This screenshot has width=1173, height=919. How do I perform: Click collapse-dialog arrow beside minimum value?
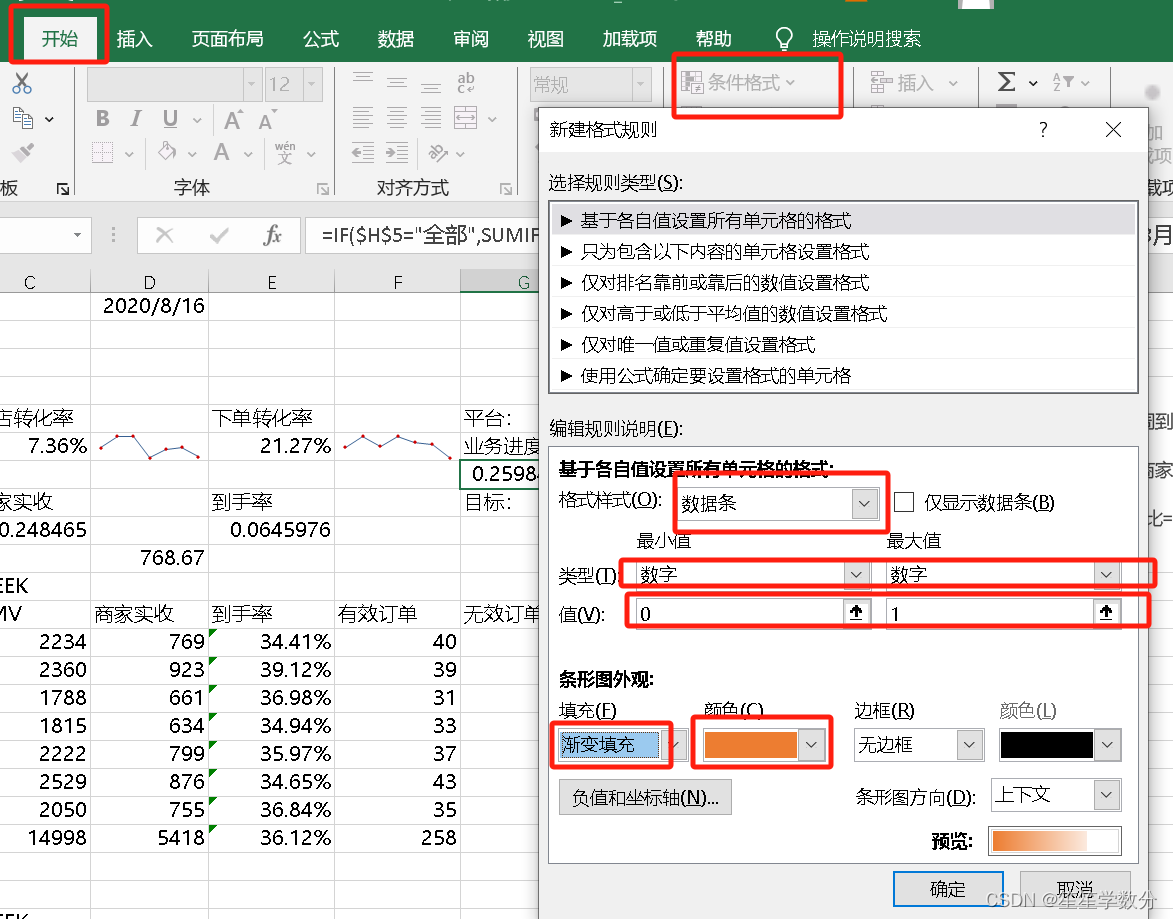857,613
